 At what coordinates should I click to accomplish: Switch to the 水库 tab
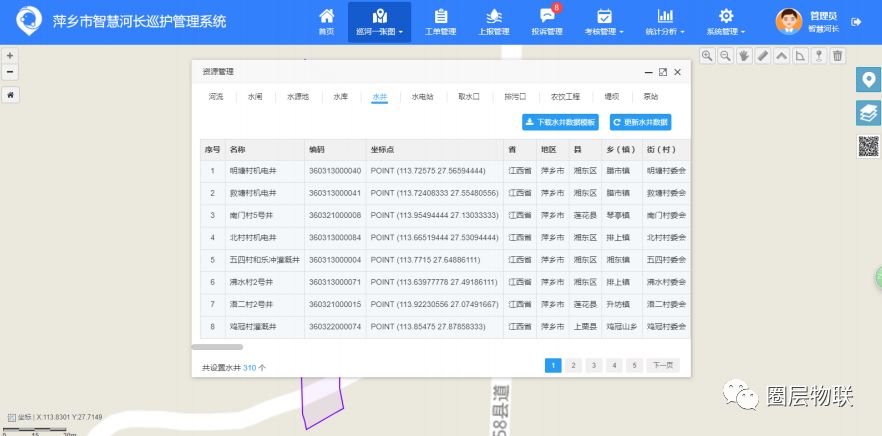pyautogui.click(x=341, y=97)
